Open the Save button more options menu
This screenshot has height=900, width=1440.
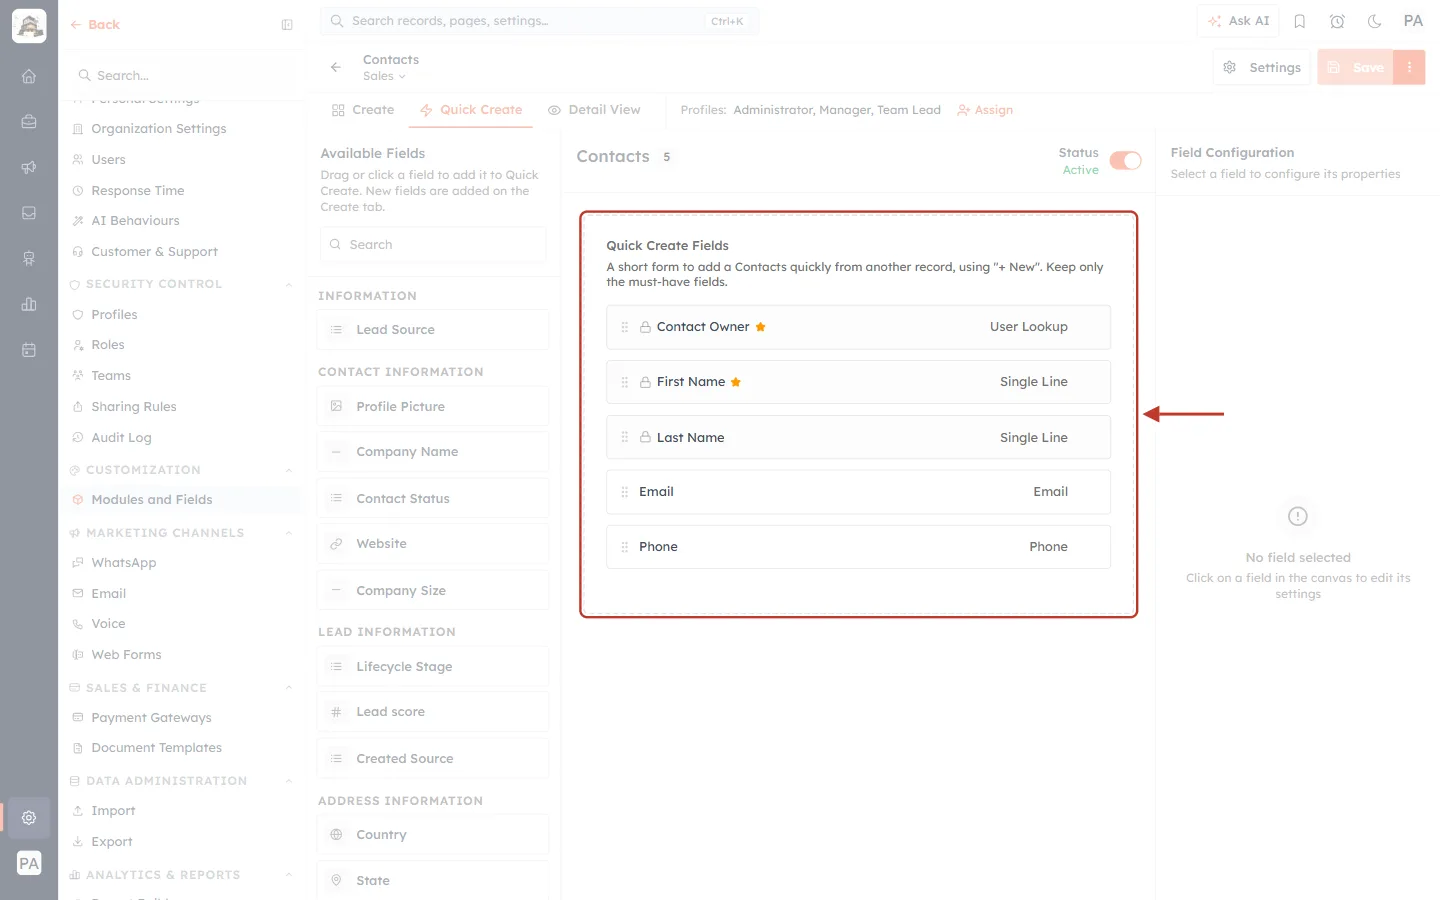click(1409, 67)
